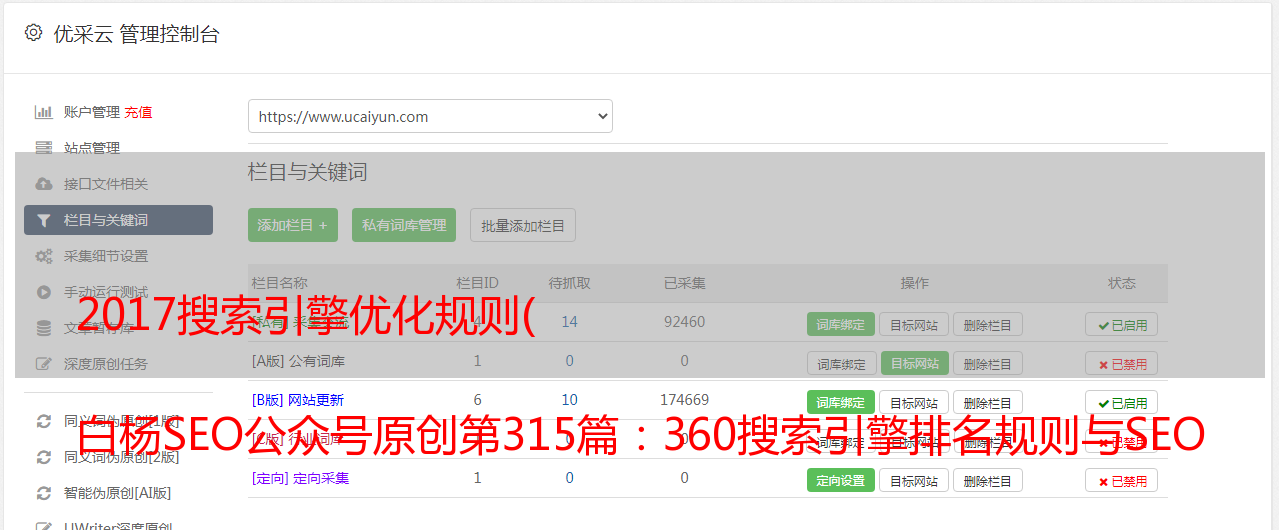The width and height of the screenshot is (1279, 530).
Task: Click 词库绑定 for [B版] 网站更新
Action: (841, 402)
